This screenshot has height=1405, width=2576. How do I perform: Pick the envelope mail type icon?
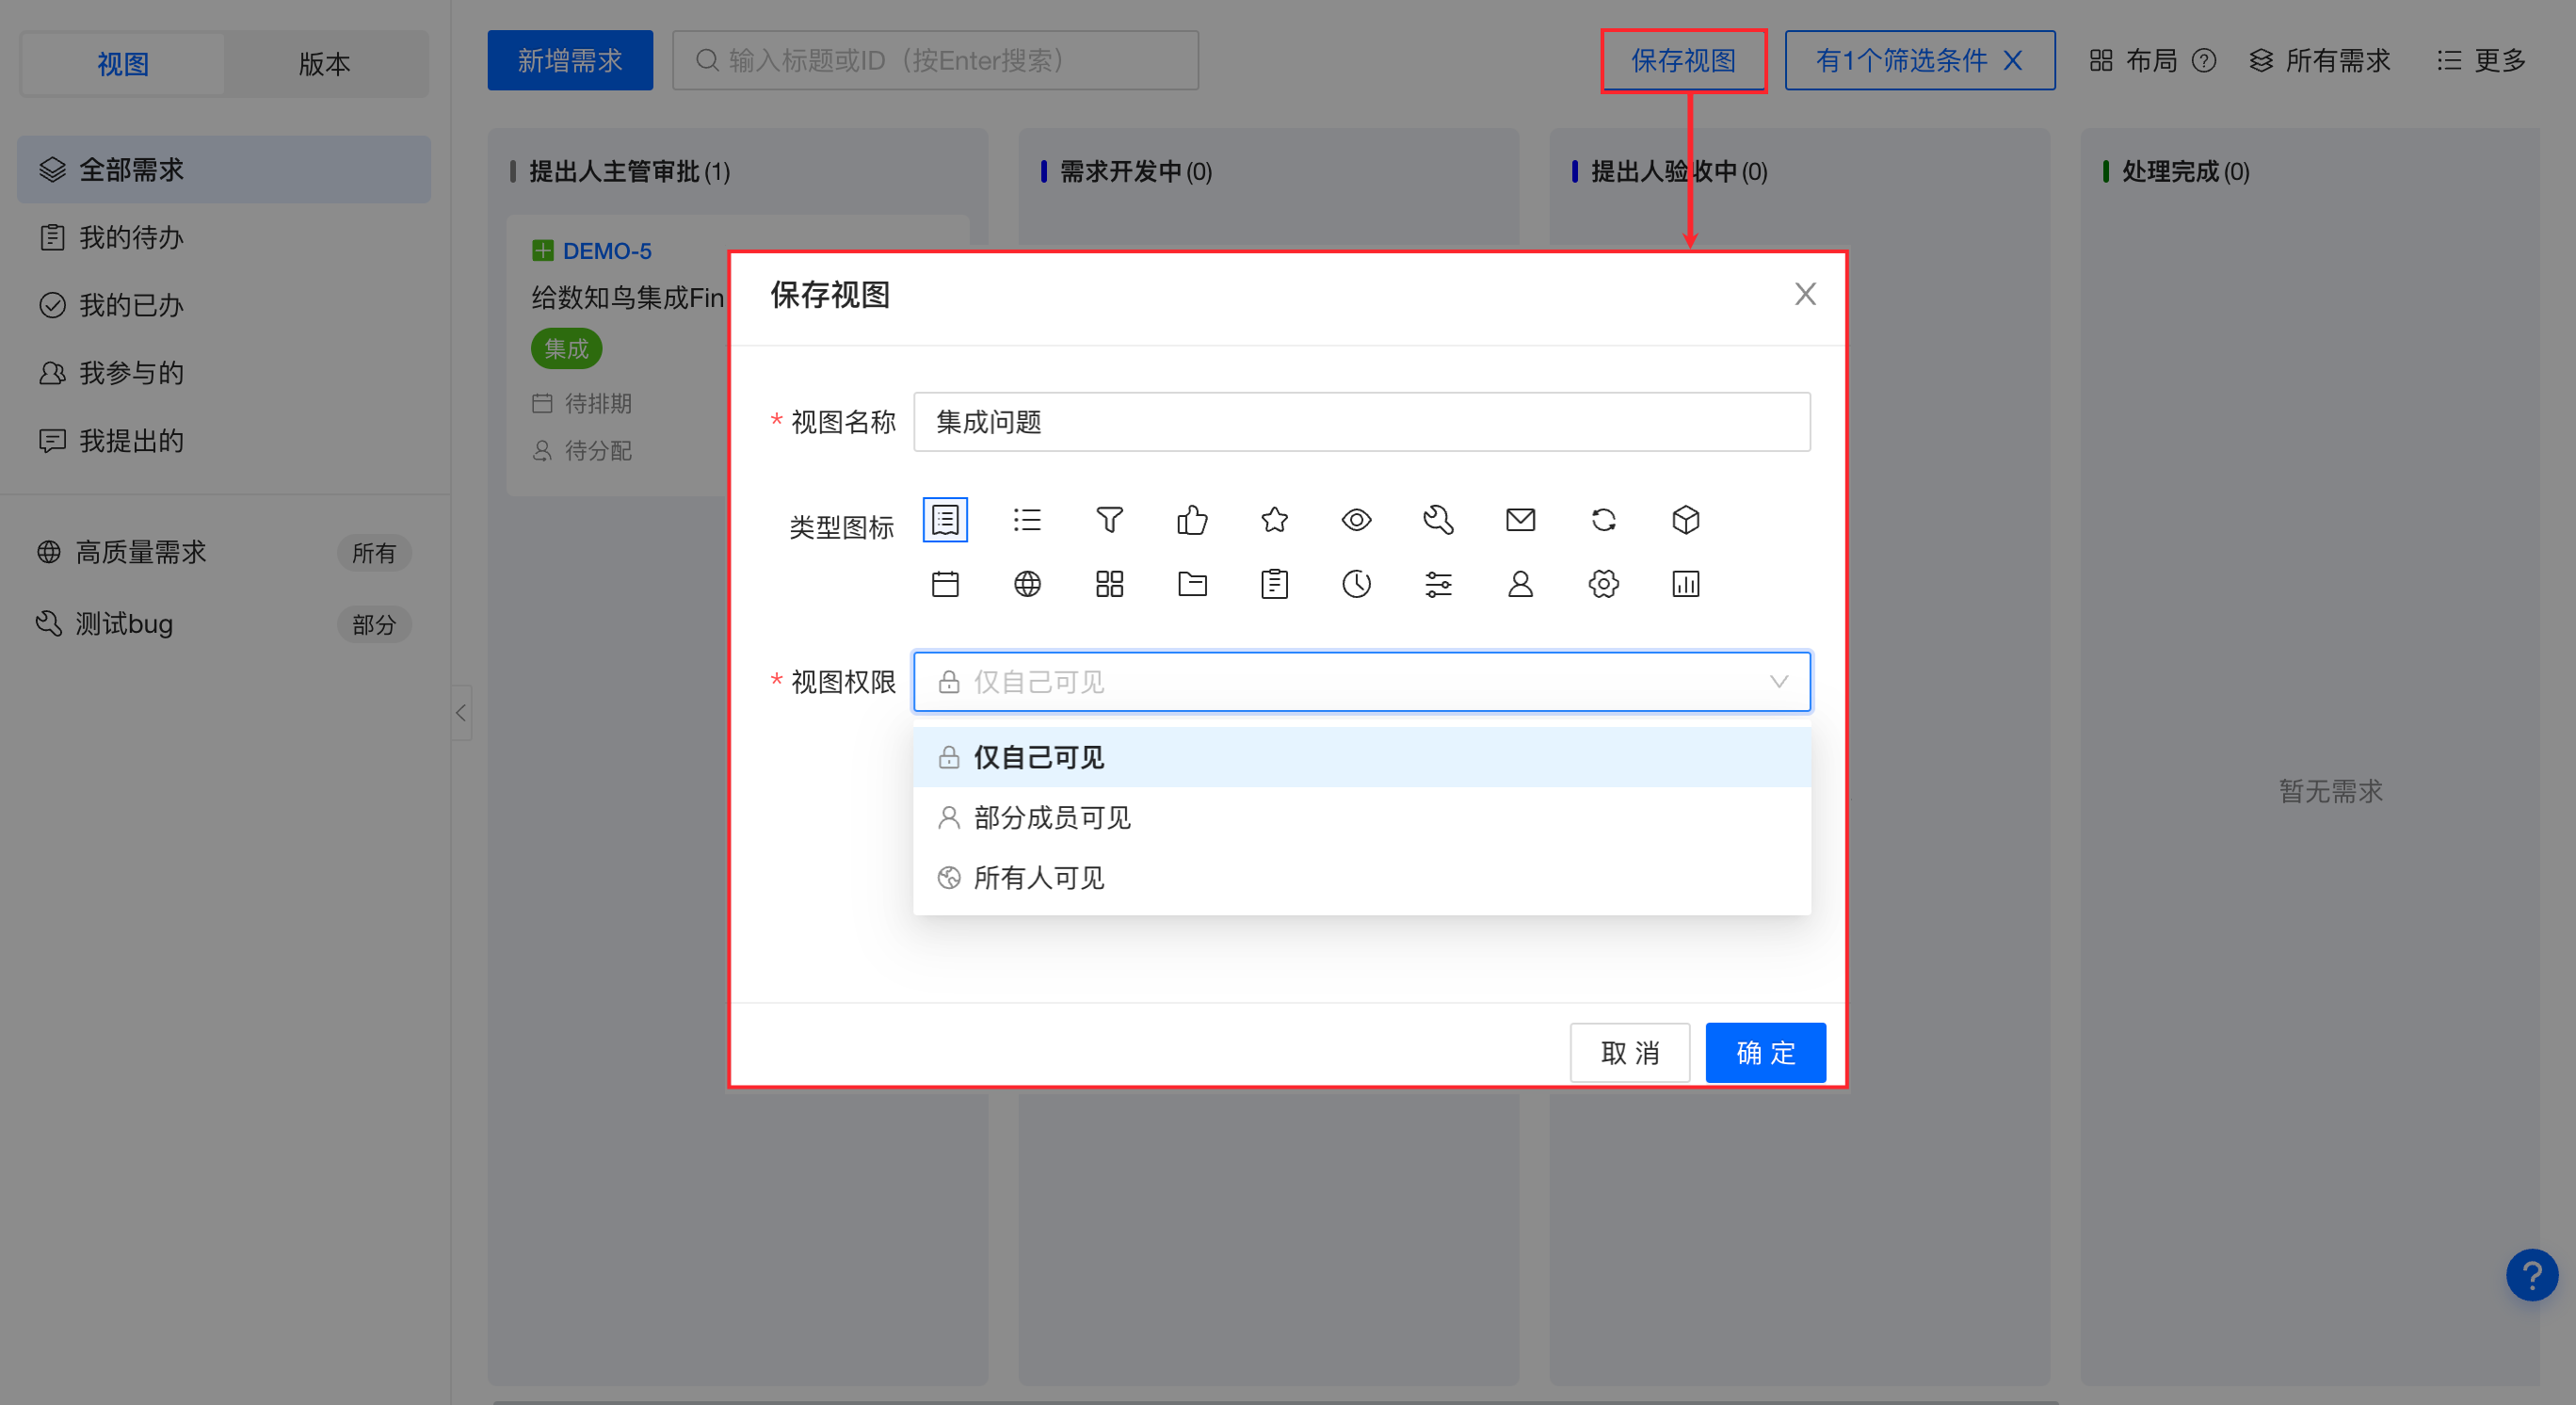(1520, 520)
